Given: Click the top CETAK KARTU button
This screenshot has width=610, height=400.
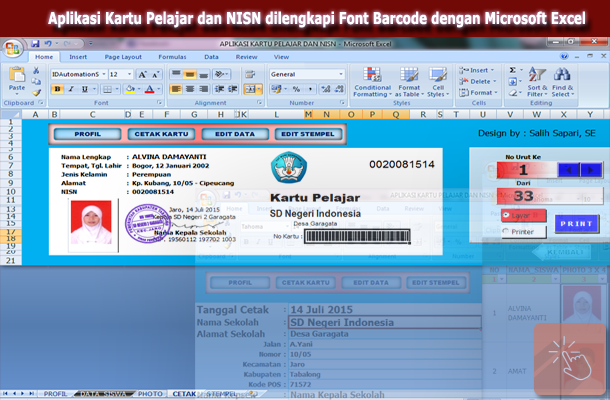Looking at the screenshot, I should [x=161, y=134].
